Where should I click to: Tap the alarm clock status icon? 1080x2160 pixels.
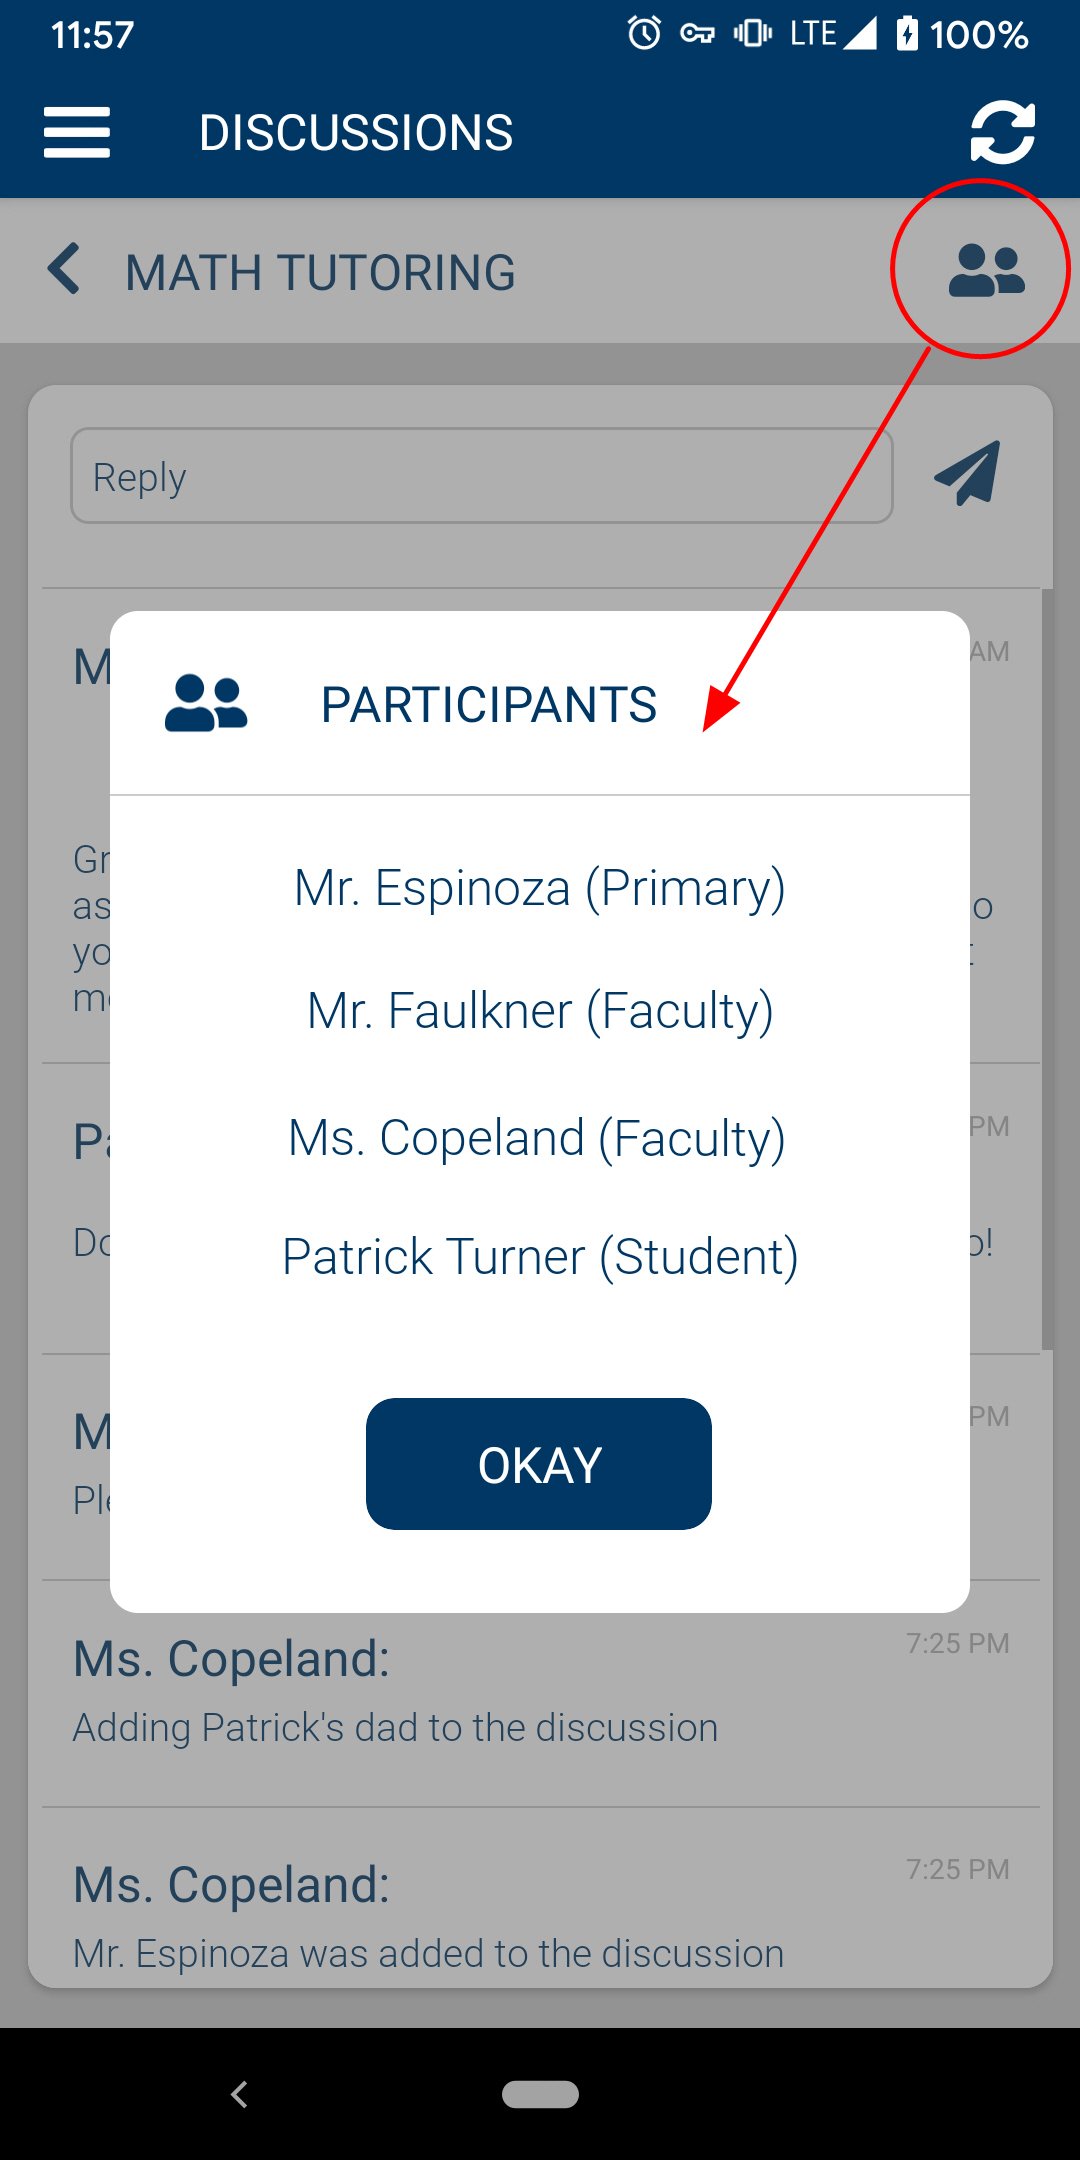tap(644, 34)
